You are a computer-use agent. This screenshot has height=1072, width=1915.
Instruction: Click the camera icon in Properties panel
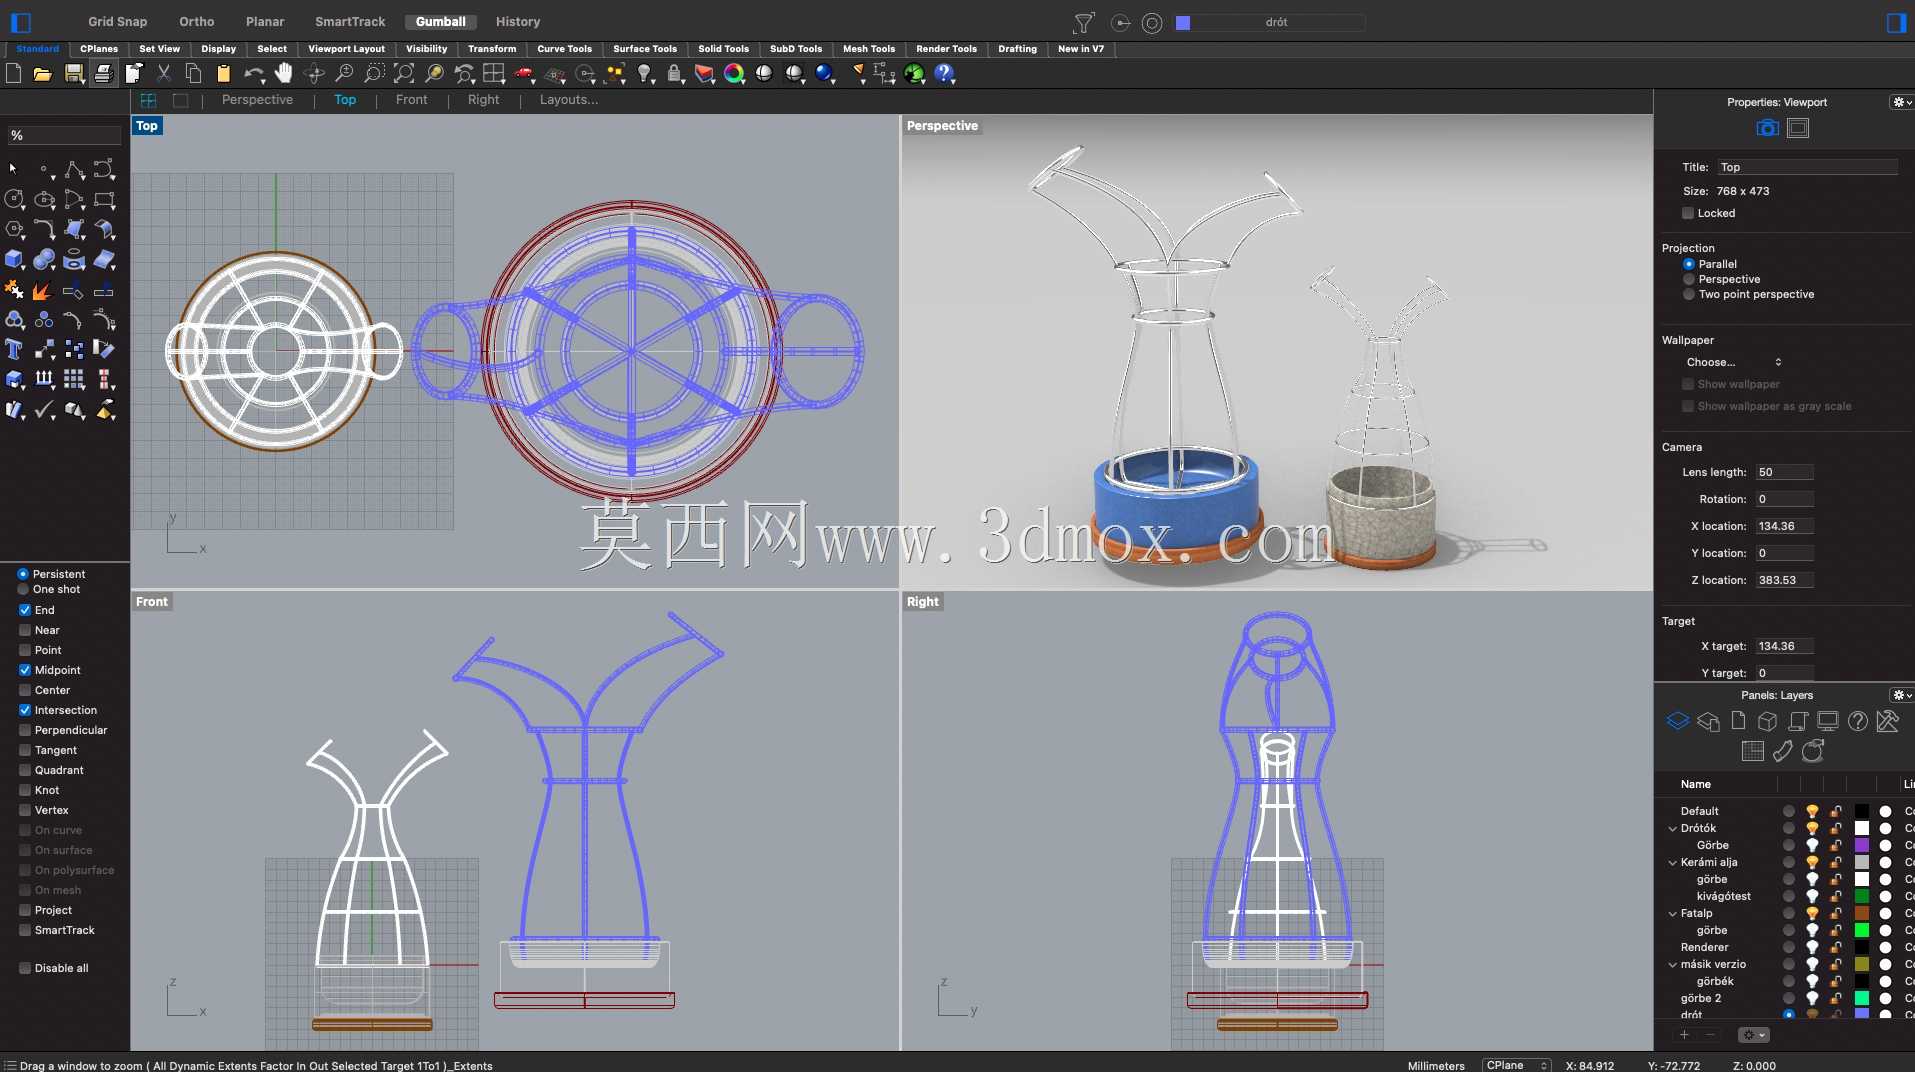pos(1767,128)
